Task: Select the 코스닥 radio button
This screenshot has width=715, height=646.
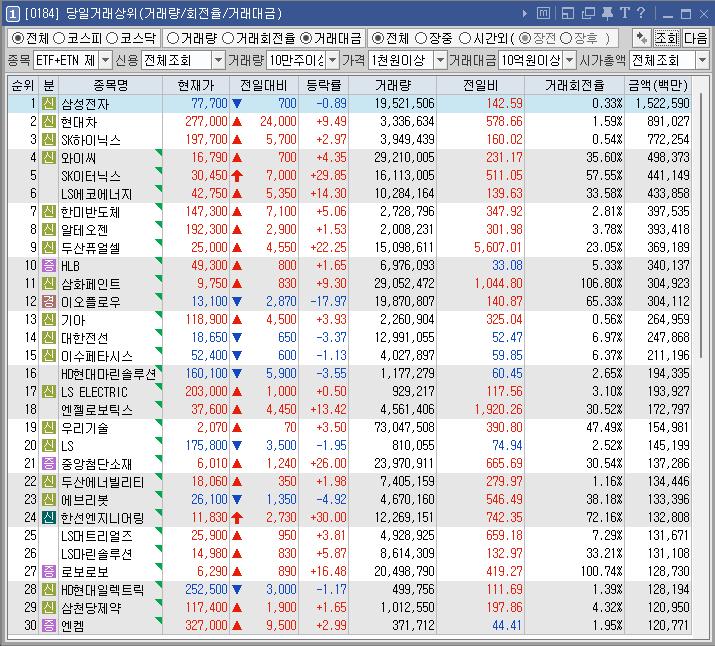Action: coord(112,38)
